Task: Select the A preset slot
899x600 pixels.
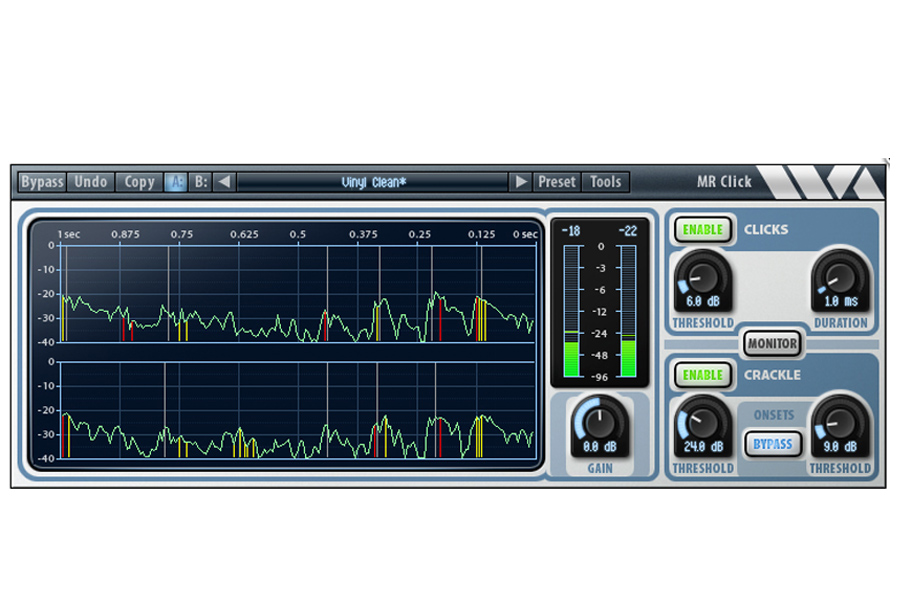Action: 175,182
